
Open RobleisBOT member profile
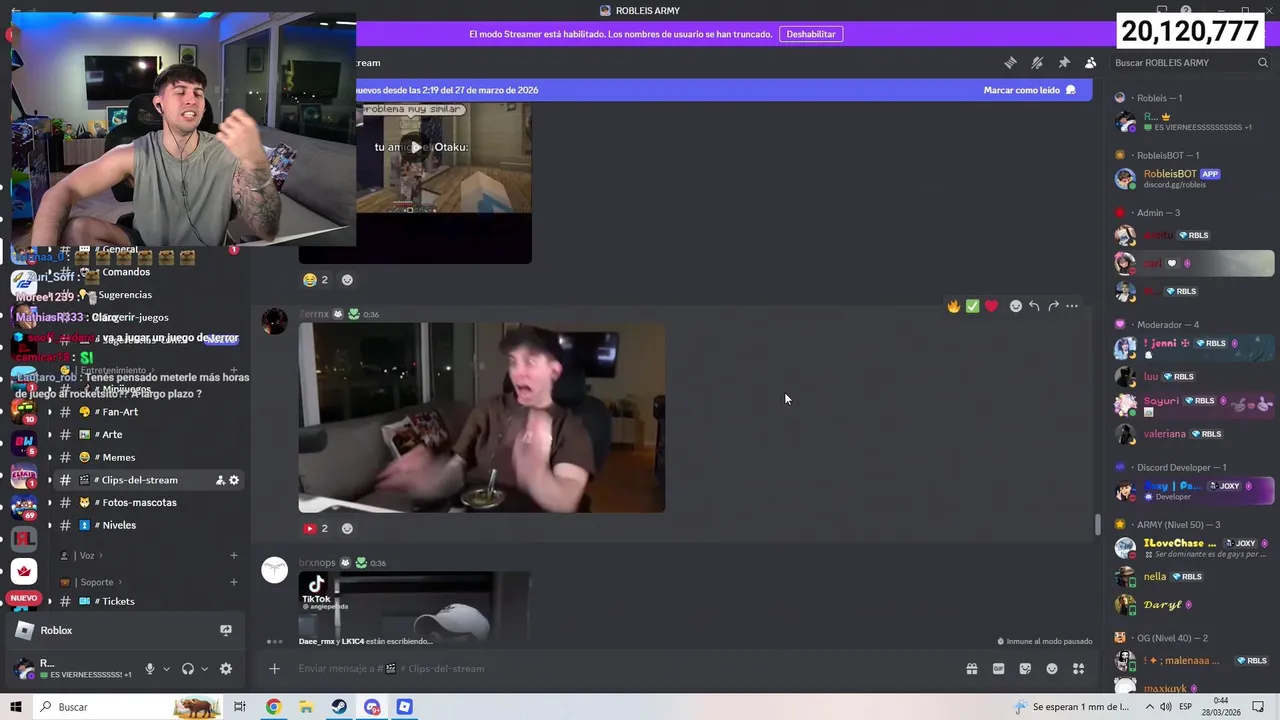[1193, 178]
